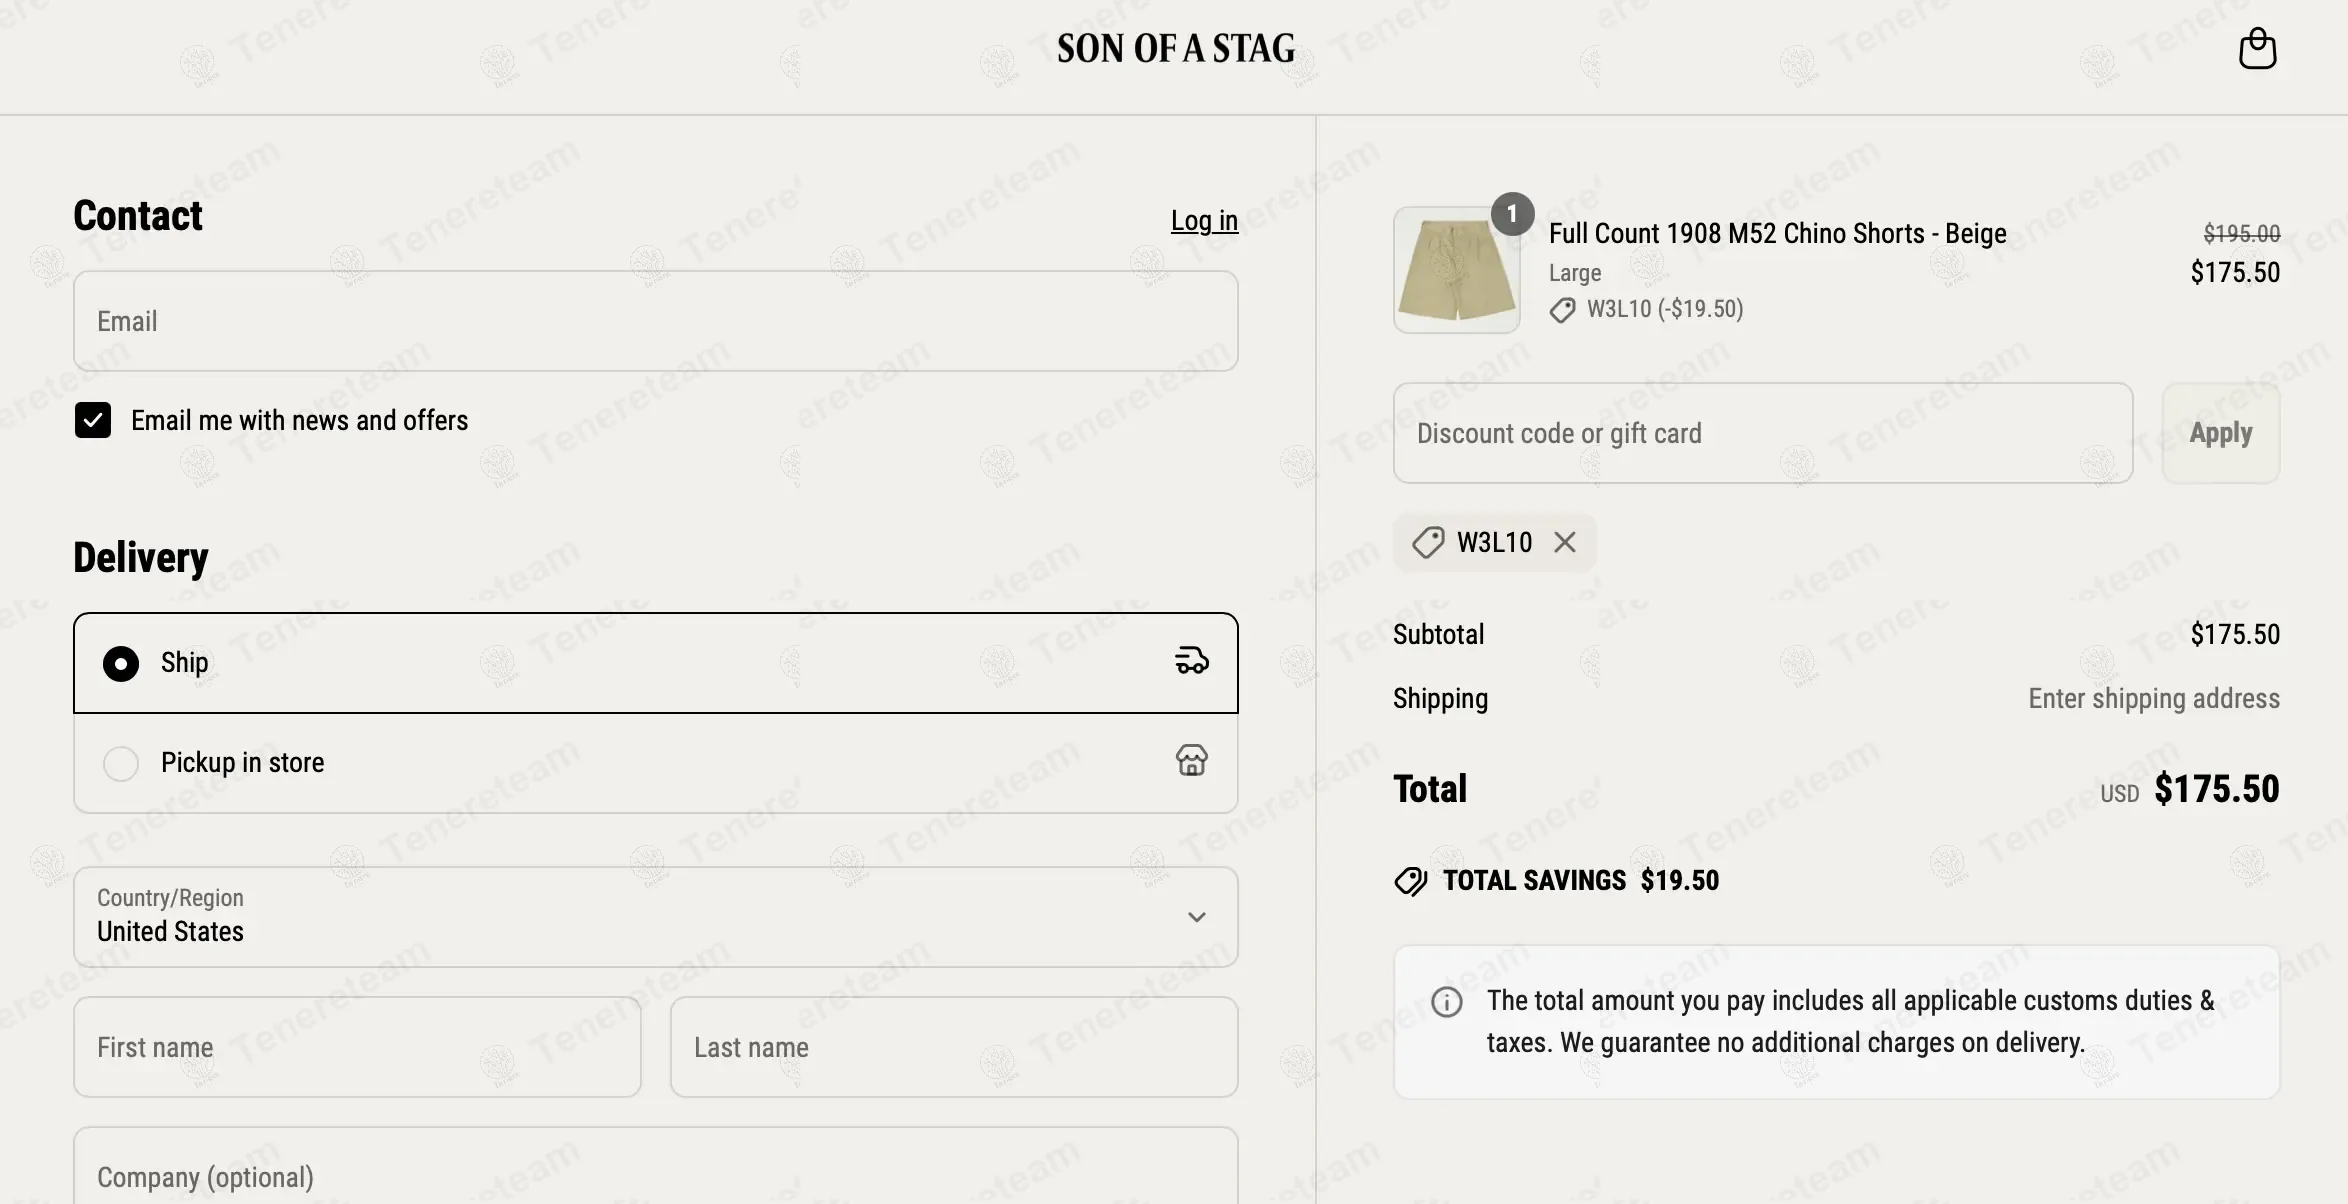The width and height of the screenshot is (2348, 1204).
Task: Click the Pickup in store shop icon
Action: 1191,761
